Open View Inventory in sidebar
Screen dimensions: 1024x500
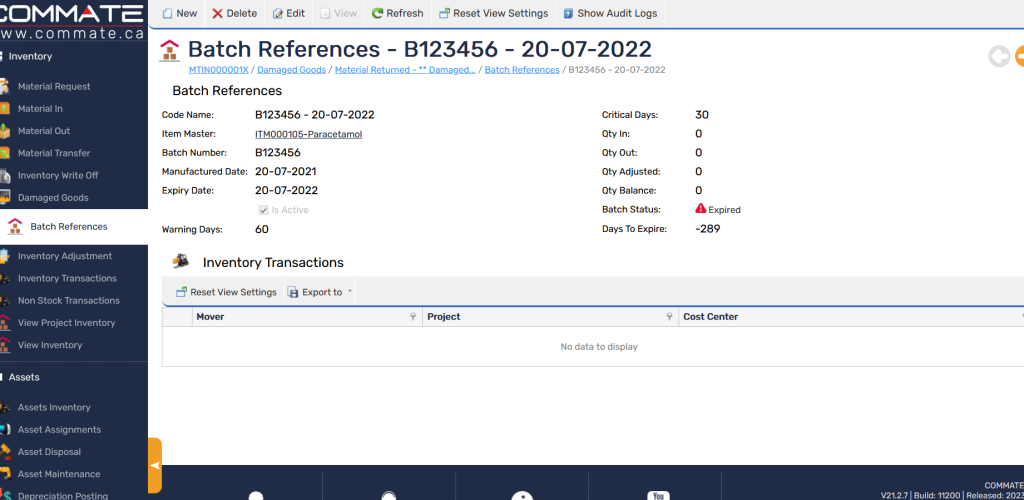pos(50,345)
